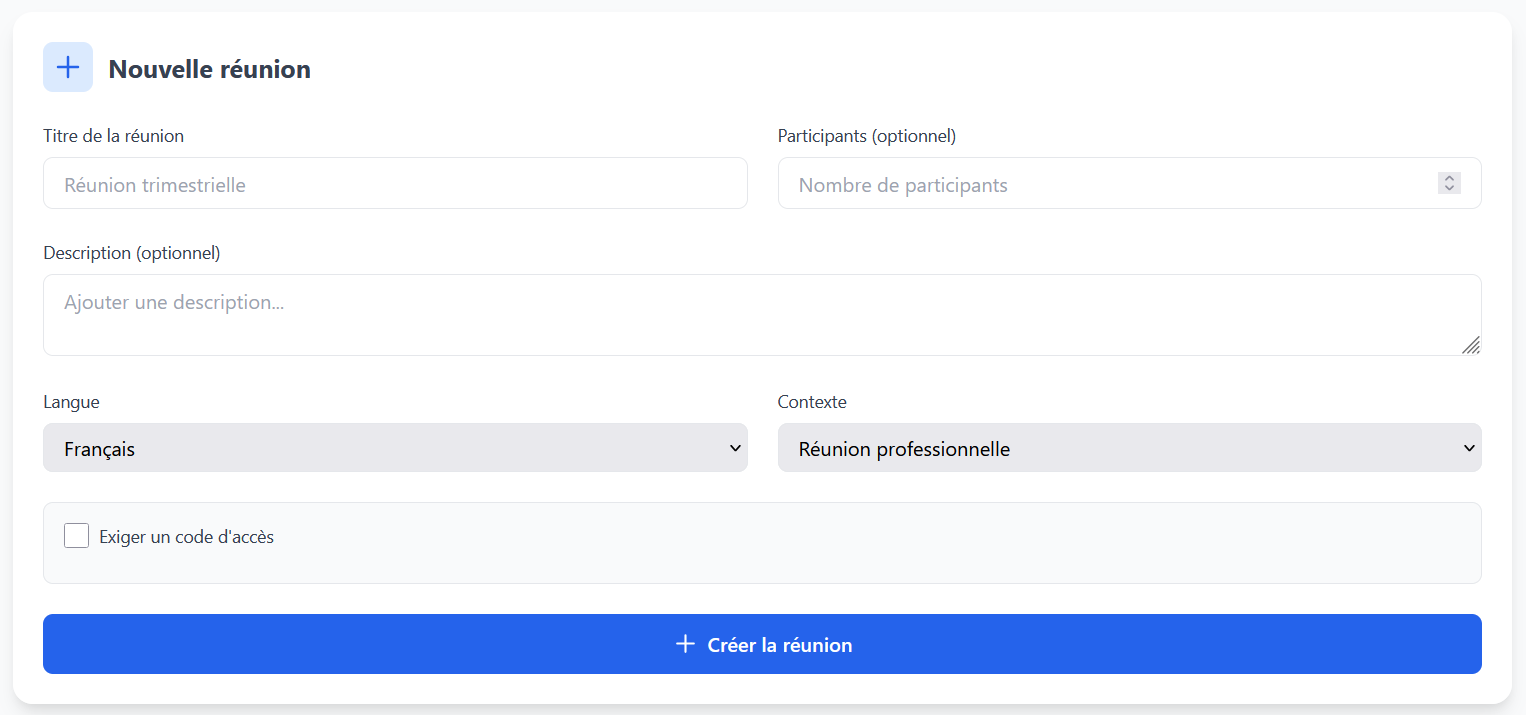Click the resize grip on the description textarea

[1472, 347]
